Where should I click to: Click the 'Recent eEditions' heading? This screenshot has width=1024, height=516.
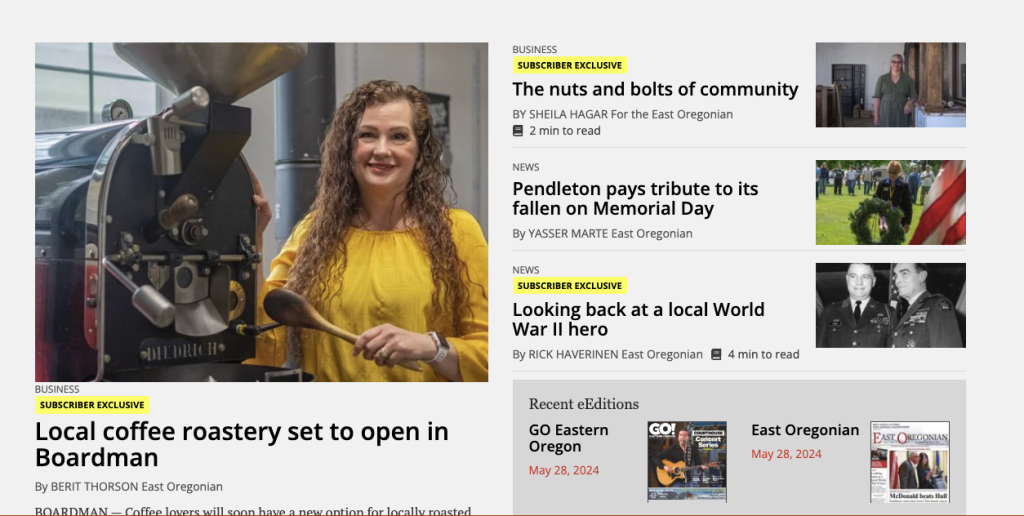click(x=584, y=404)
